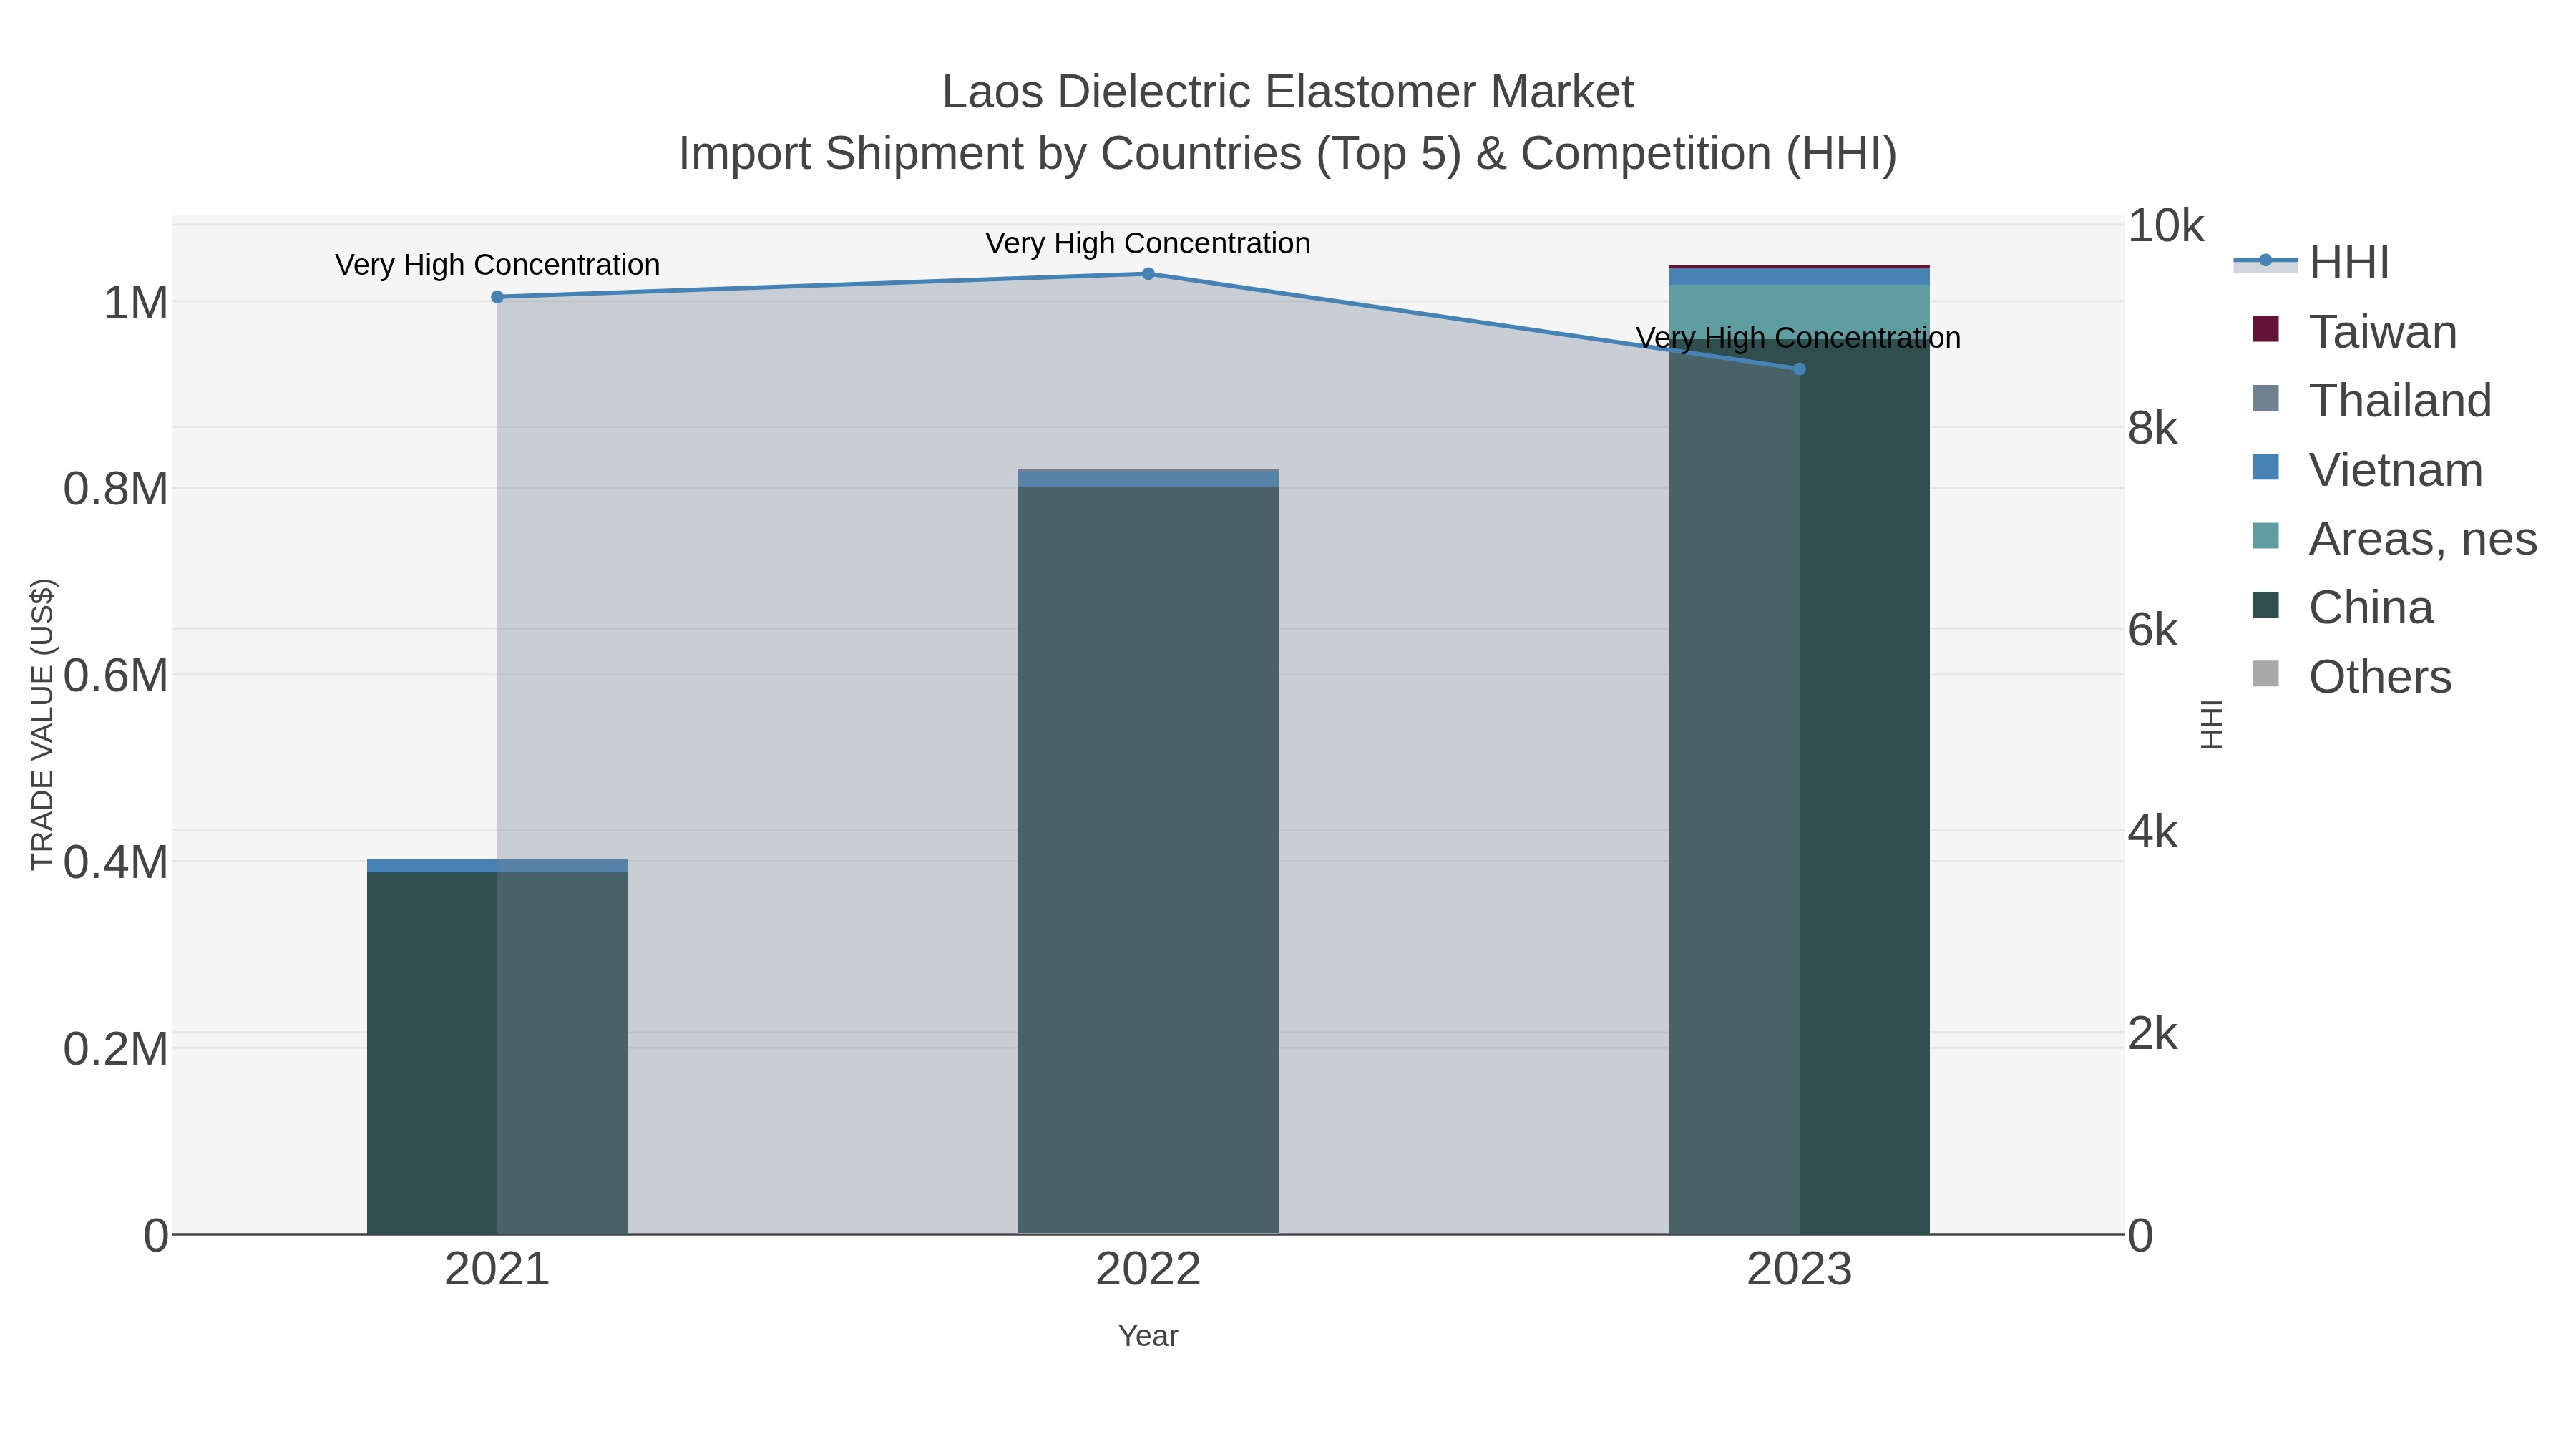Click the 1M trade value tick label

pos(136,303)
